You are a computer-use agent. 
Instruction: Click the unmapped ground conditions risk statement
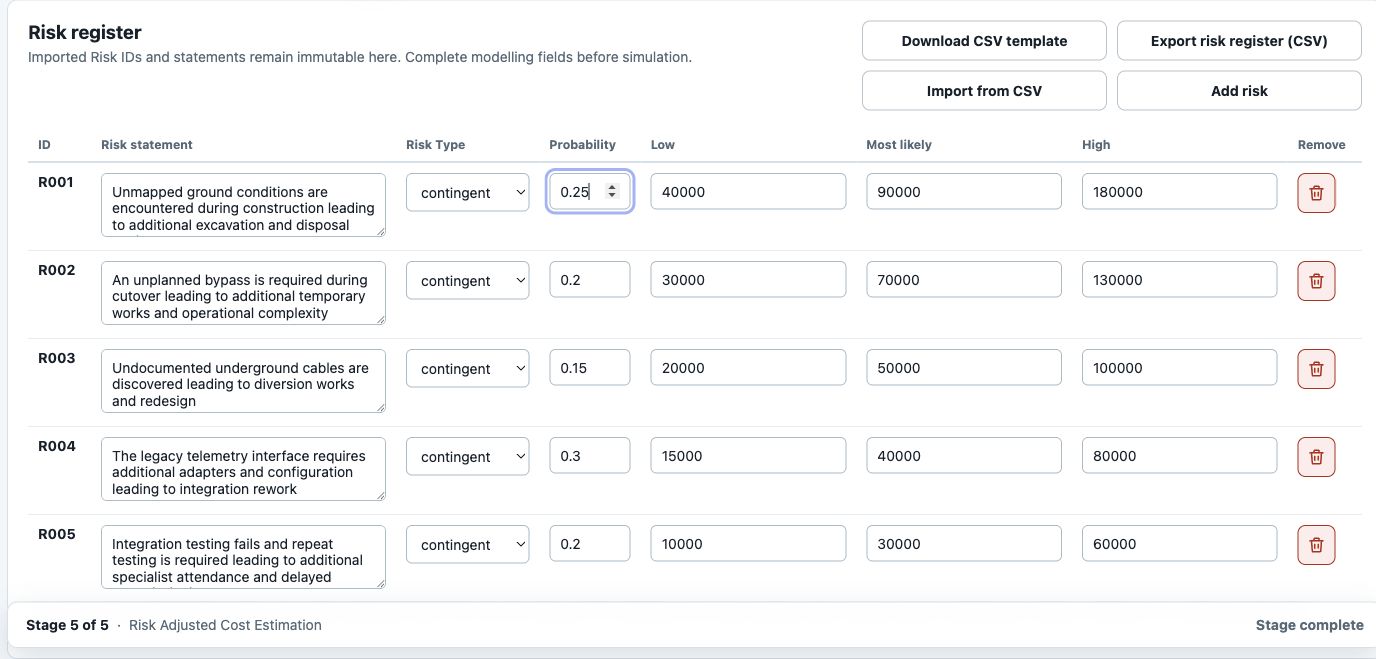(243, 205)
